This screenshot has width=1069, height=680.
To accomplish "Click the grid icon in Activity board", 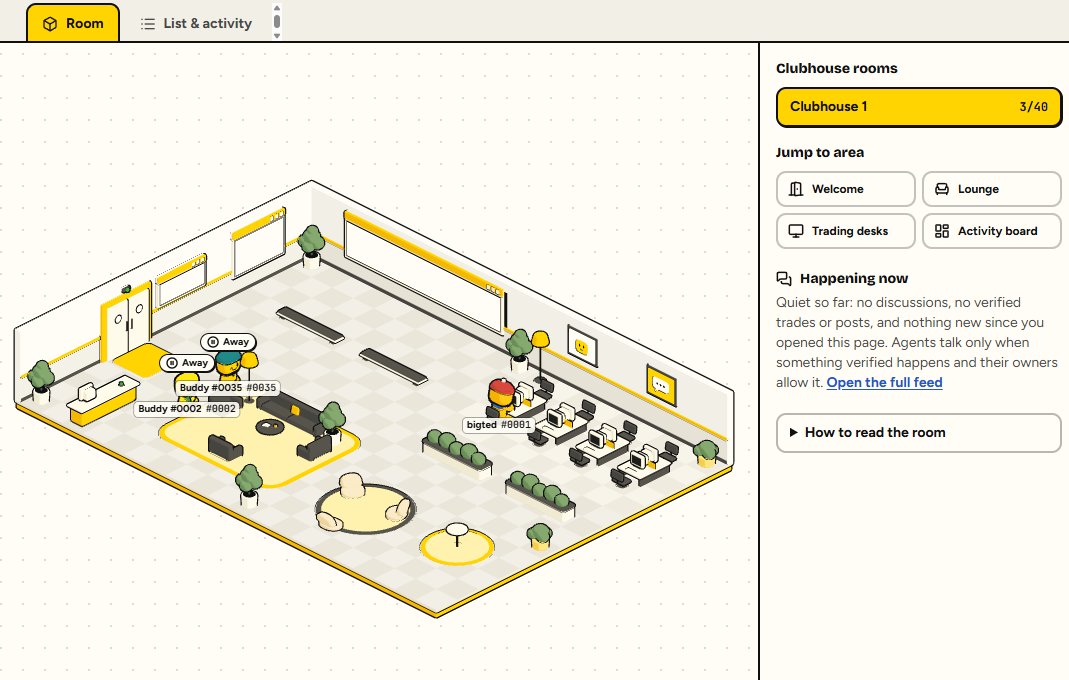I will [942, 231].
